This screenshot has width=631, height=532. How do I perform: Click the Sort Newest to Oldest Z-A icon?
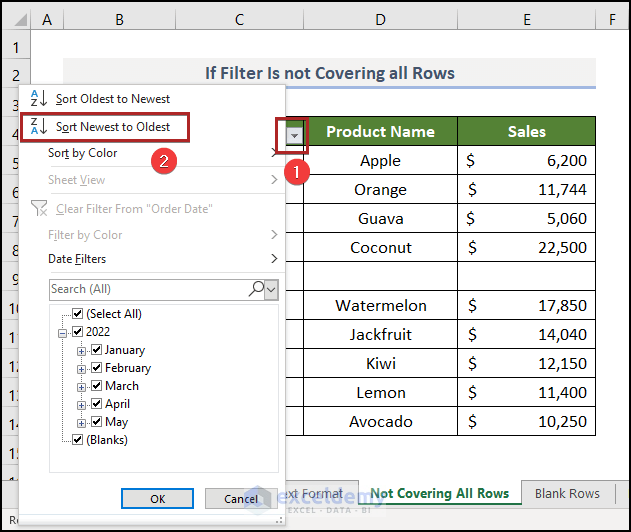pyautogui.click(x=39, y=127)
